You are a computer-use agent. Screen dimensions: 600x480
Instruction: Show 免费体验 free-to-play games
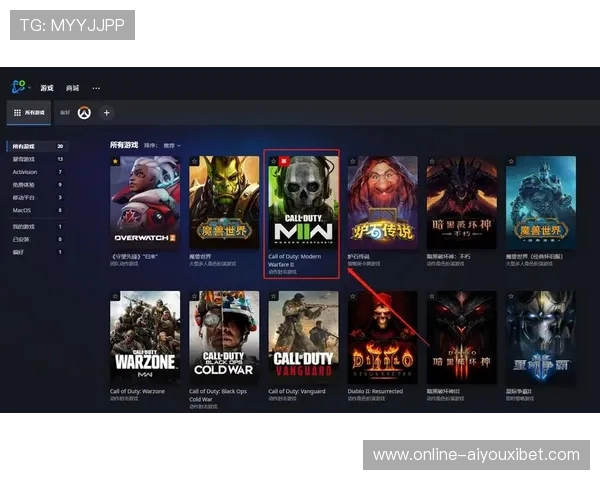[x=38, y=185]
